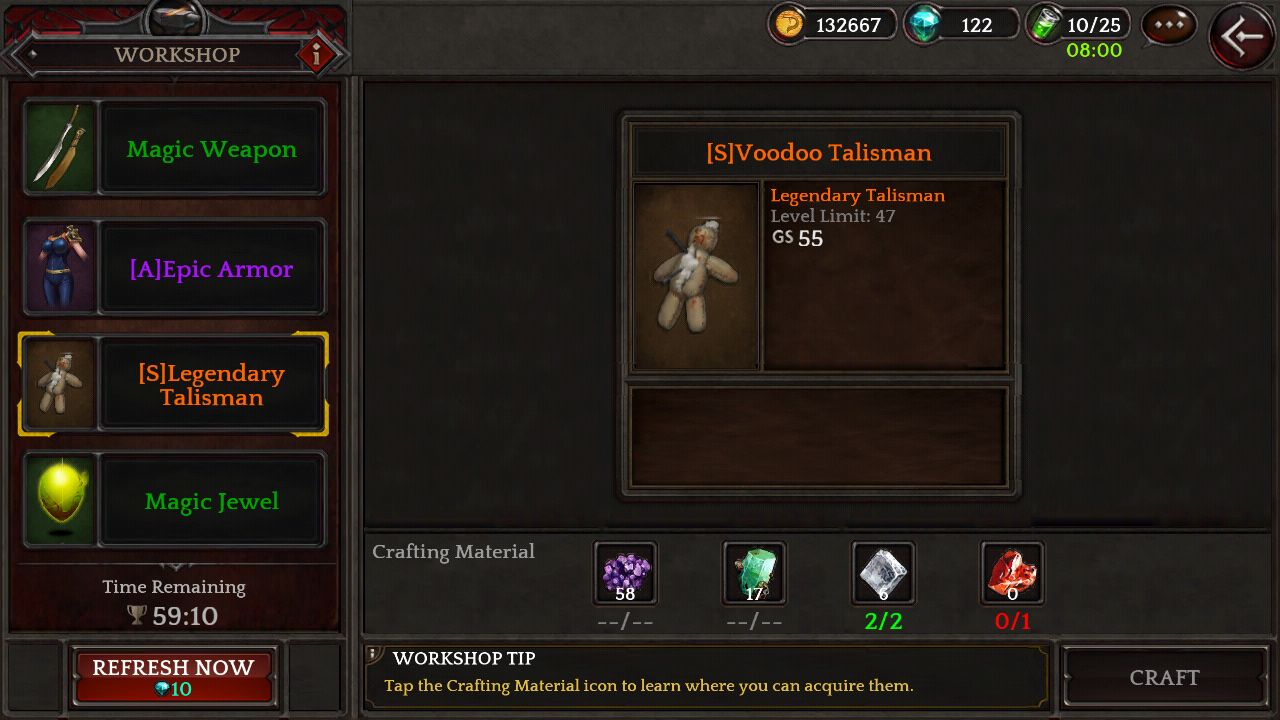This screenshot has height=720, width=1280.
Task: Click the blue gem currency icon
Action: pyautogui.click(x=924, y=25)
